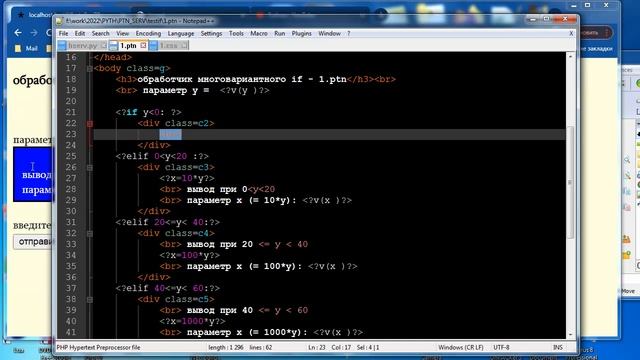Click the 'Windows (CR LF)' status bar entry
This screenshot has height=360, width=640.
[x=461, y=348]
